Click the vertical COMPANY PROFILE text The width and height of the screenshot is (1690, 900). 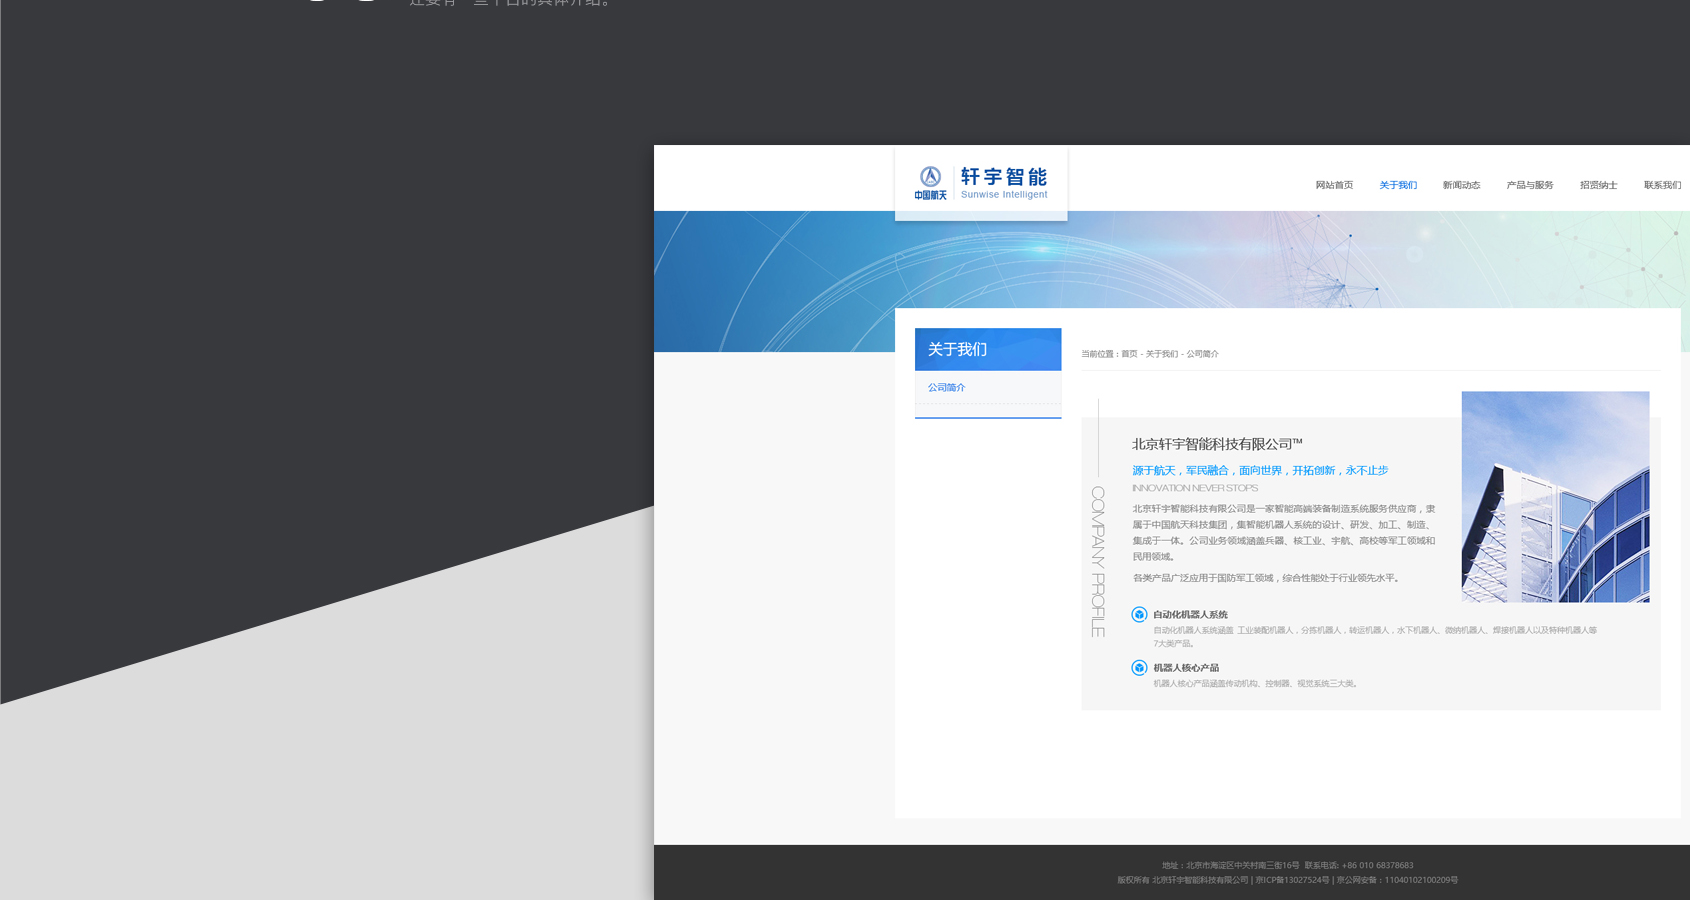pos(1097,562)
